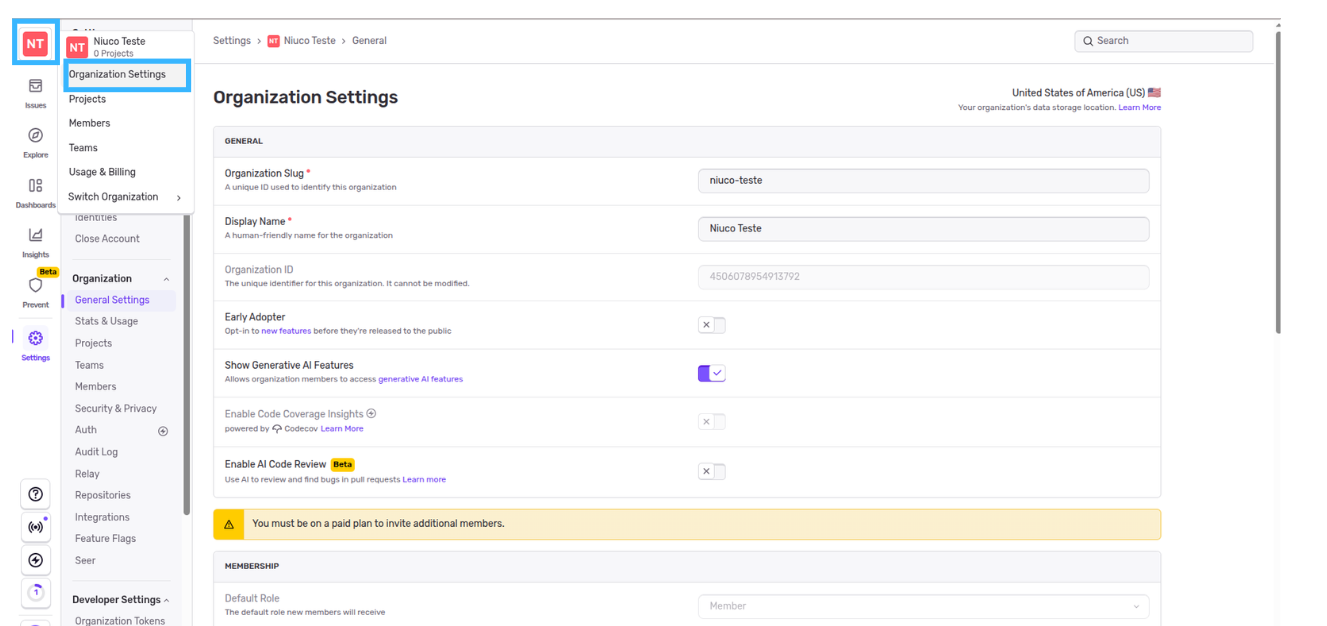The height and width of the screenshot is (626, 1327).
Task: Click the Display Name input field
Action: (x=923, y=229)
